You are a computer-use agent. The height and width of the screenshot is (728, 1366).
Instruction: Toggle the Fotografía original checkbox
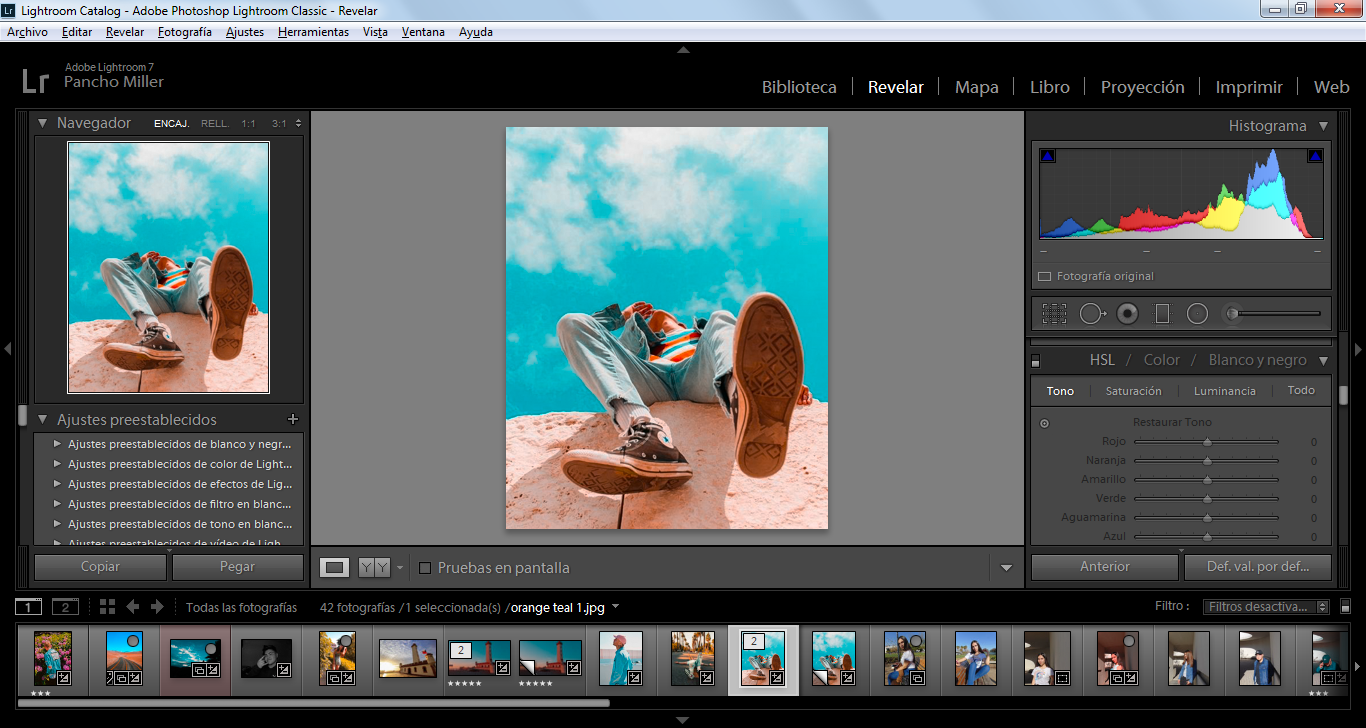1044,277
